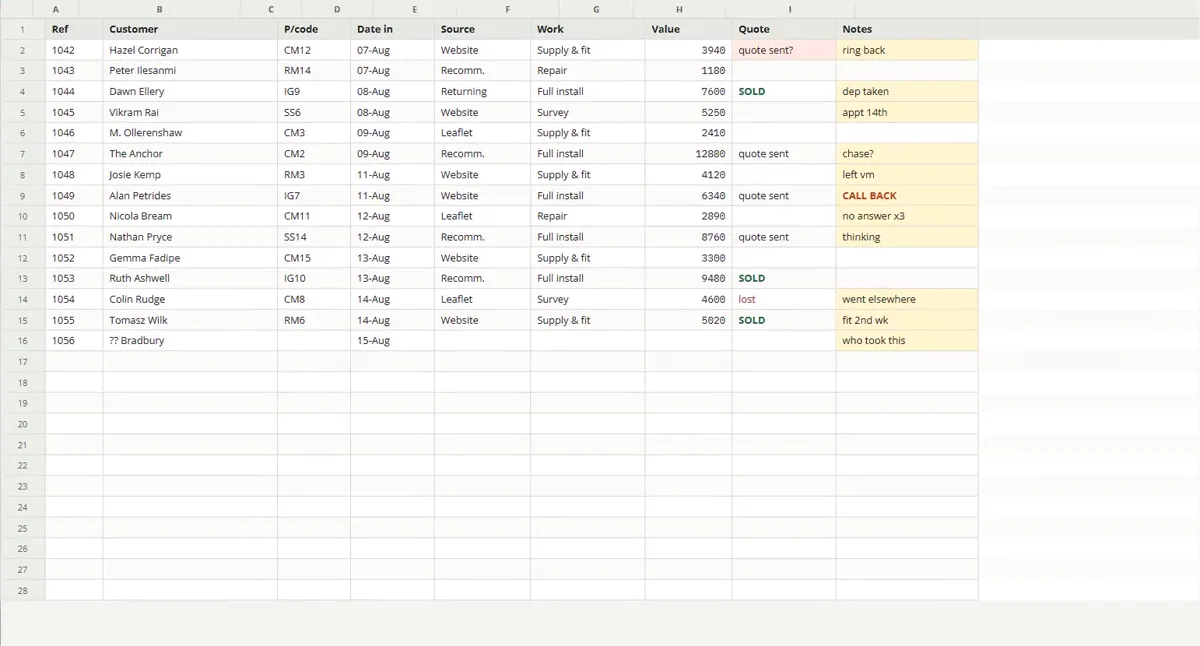Select the Colin Rudge cell
1200x646 pixels.
[x=190, y=299]
